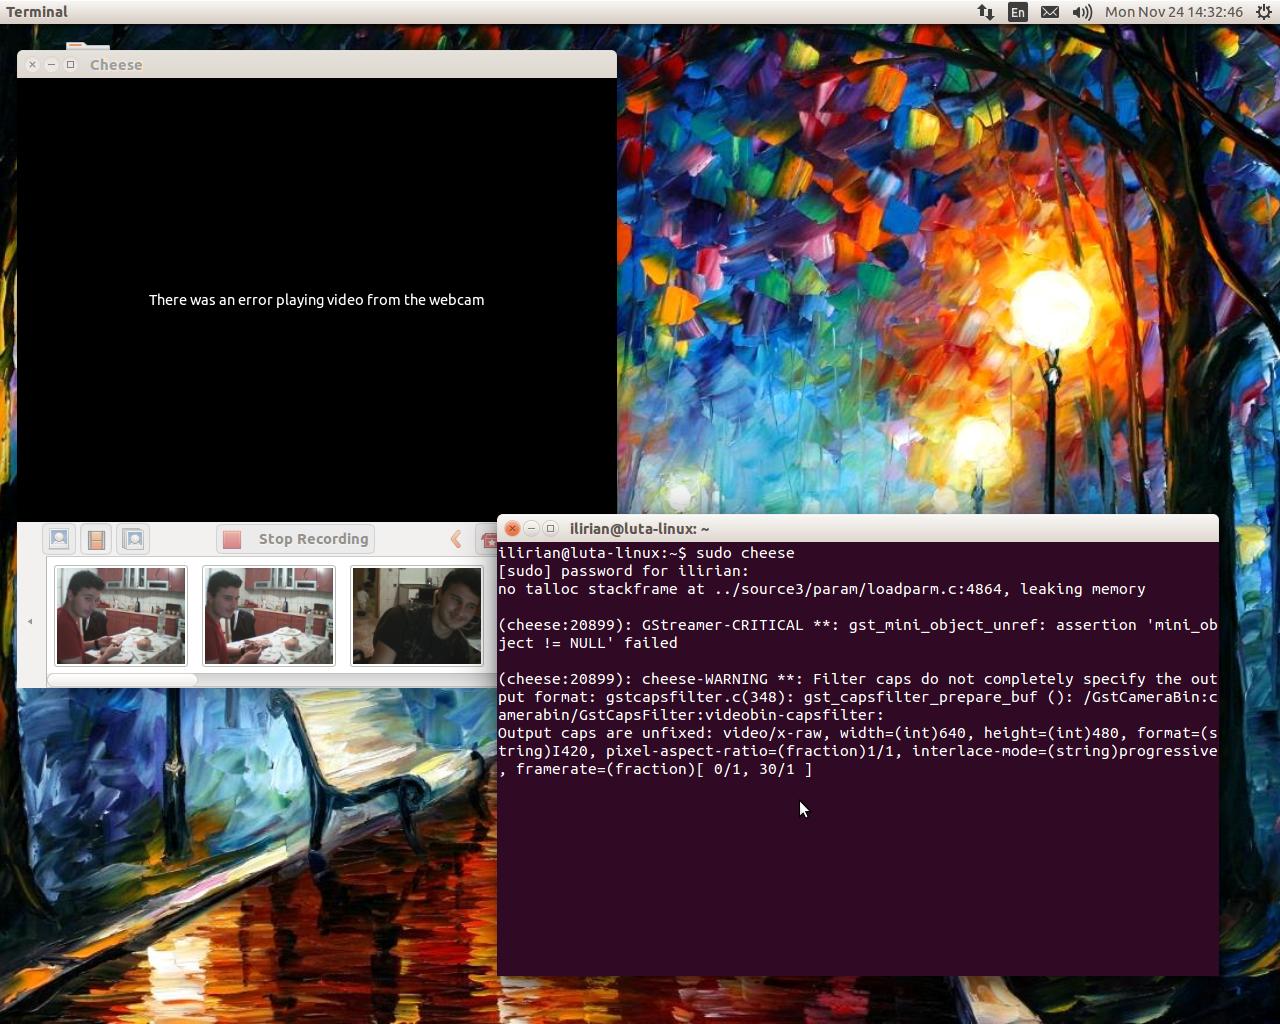Close the Cheese window
Viewport: 1280px width, 1024px height.
coord(32,64)
